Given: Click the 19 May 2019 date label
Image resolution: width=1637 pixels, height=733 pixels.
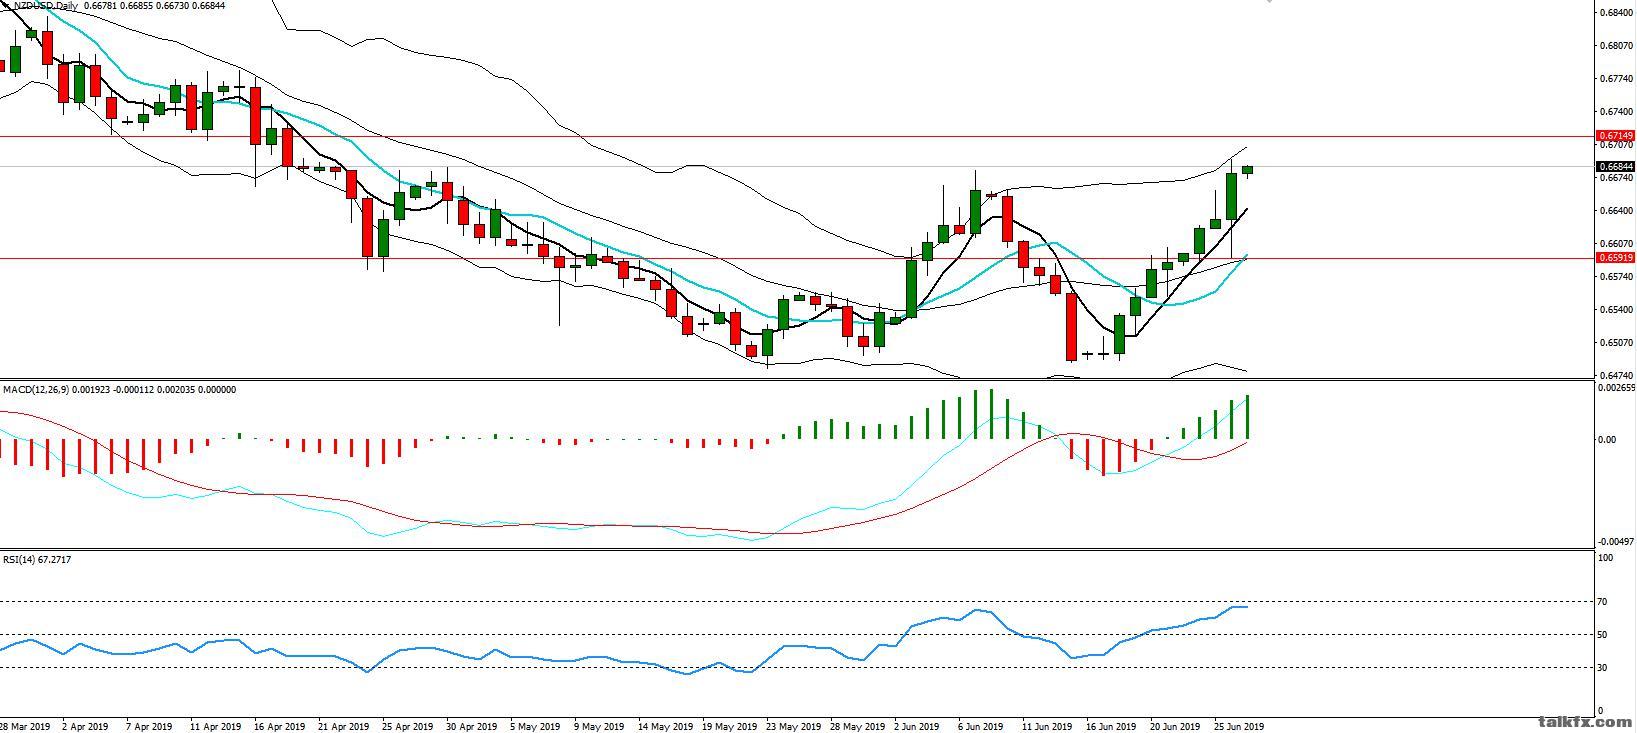Looking at the screenshot, I should point(729,727).
